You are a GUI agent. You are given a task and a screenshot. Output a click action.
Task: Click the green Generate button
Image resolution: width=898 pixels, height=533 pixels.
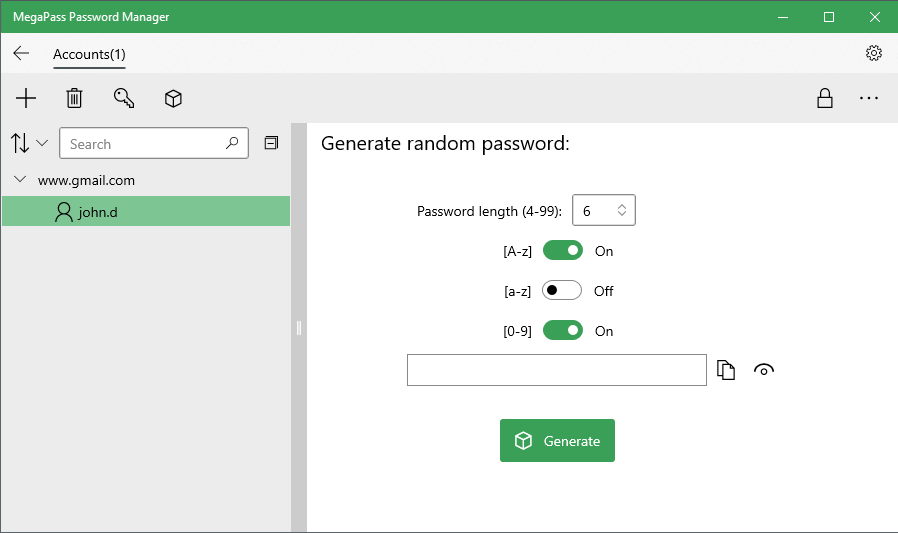click(x=557, y=440)
